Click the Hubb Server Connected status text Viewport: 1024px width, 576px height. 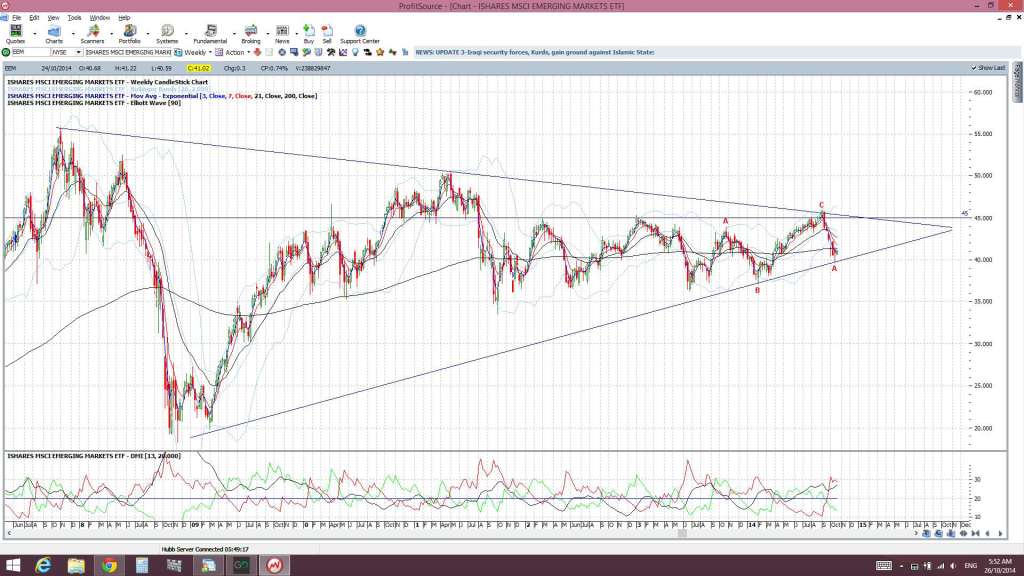click(x=205, y=549)
